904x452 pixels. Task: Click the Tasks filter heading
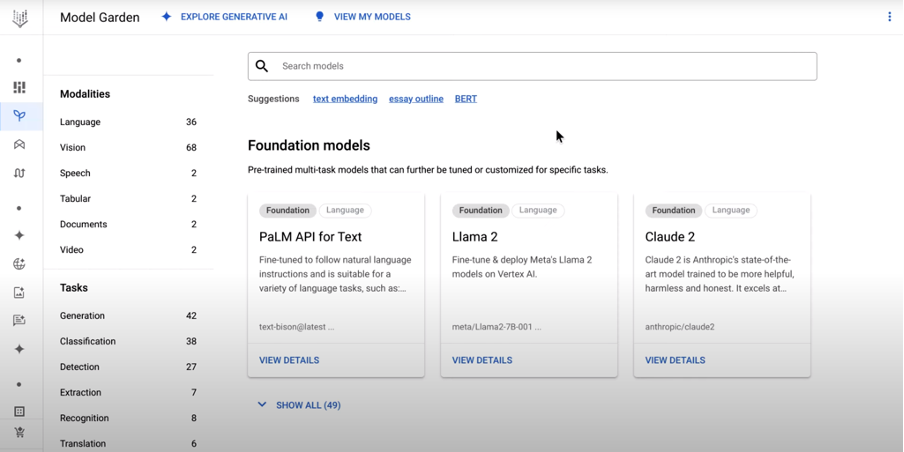tap(74, 288)
